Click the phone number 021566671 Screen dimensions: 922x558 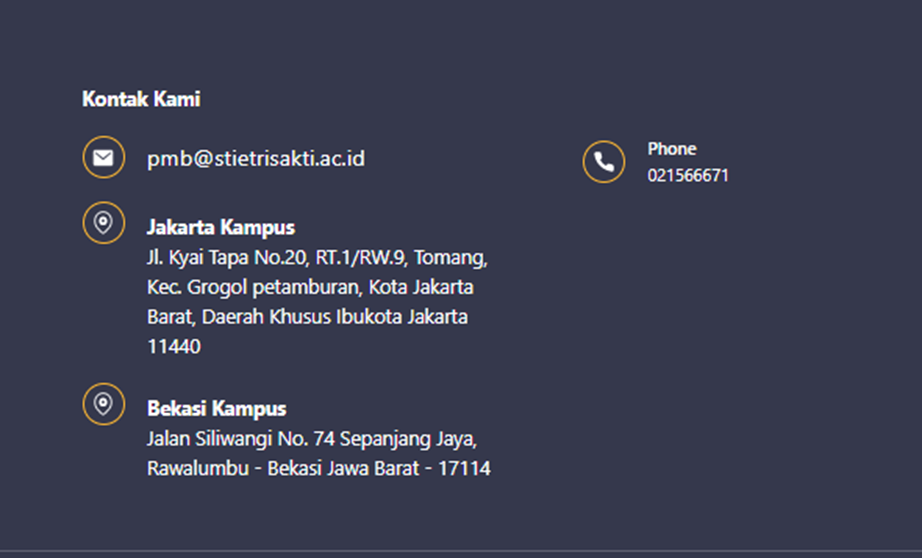(x=688, y=175)
